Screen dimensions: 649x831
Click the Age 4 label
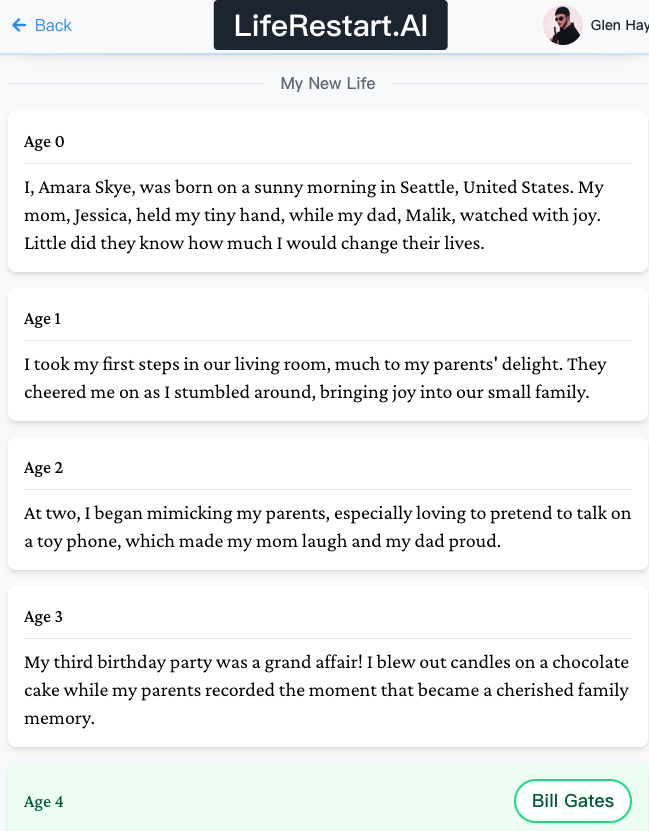click(x=44, y=802)
